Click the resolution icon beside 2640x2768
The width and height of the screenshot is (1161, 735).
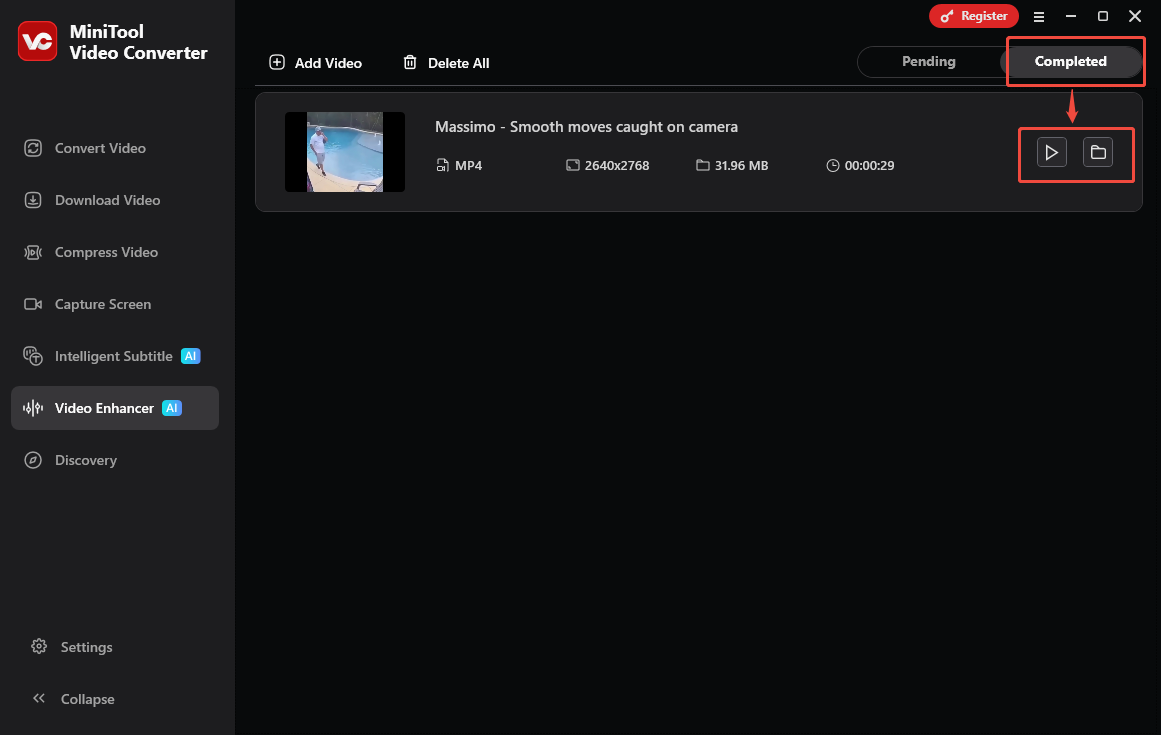572,165
